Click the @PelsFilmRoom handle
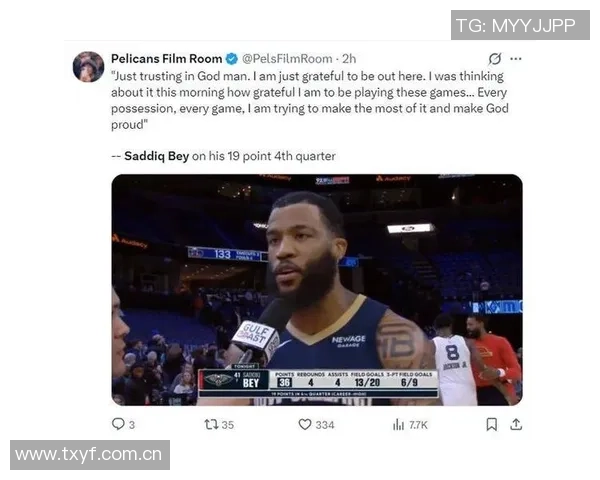 (x=287, y=59)
